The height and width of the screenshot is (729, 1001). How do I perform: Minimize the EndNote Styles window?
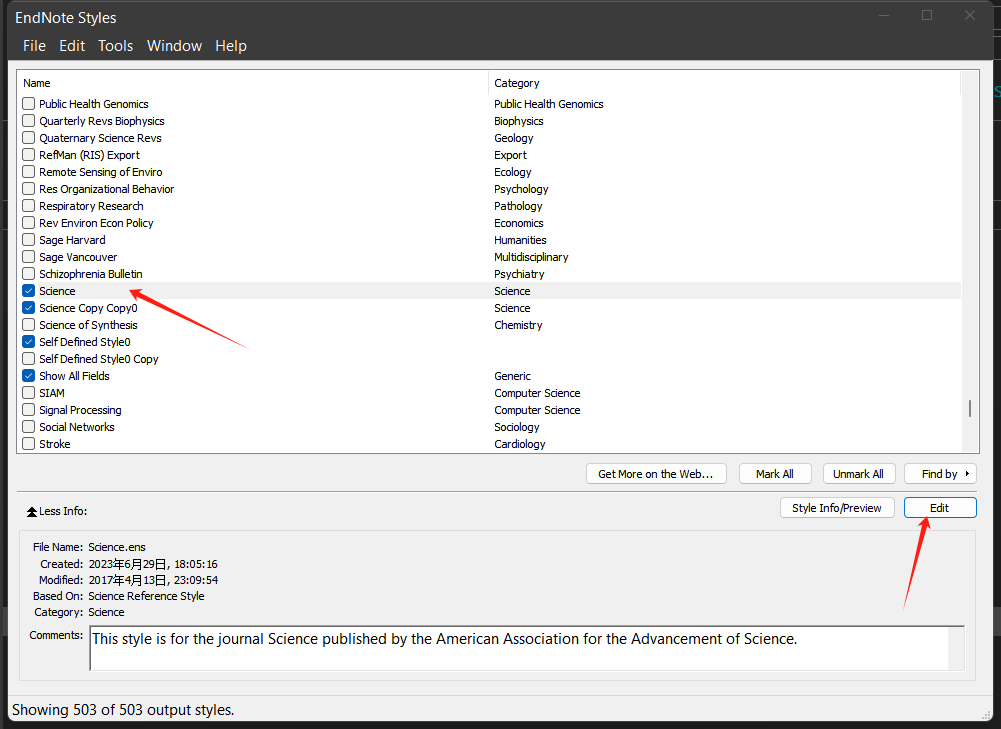884,15
